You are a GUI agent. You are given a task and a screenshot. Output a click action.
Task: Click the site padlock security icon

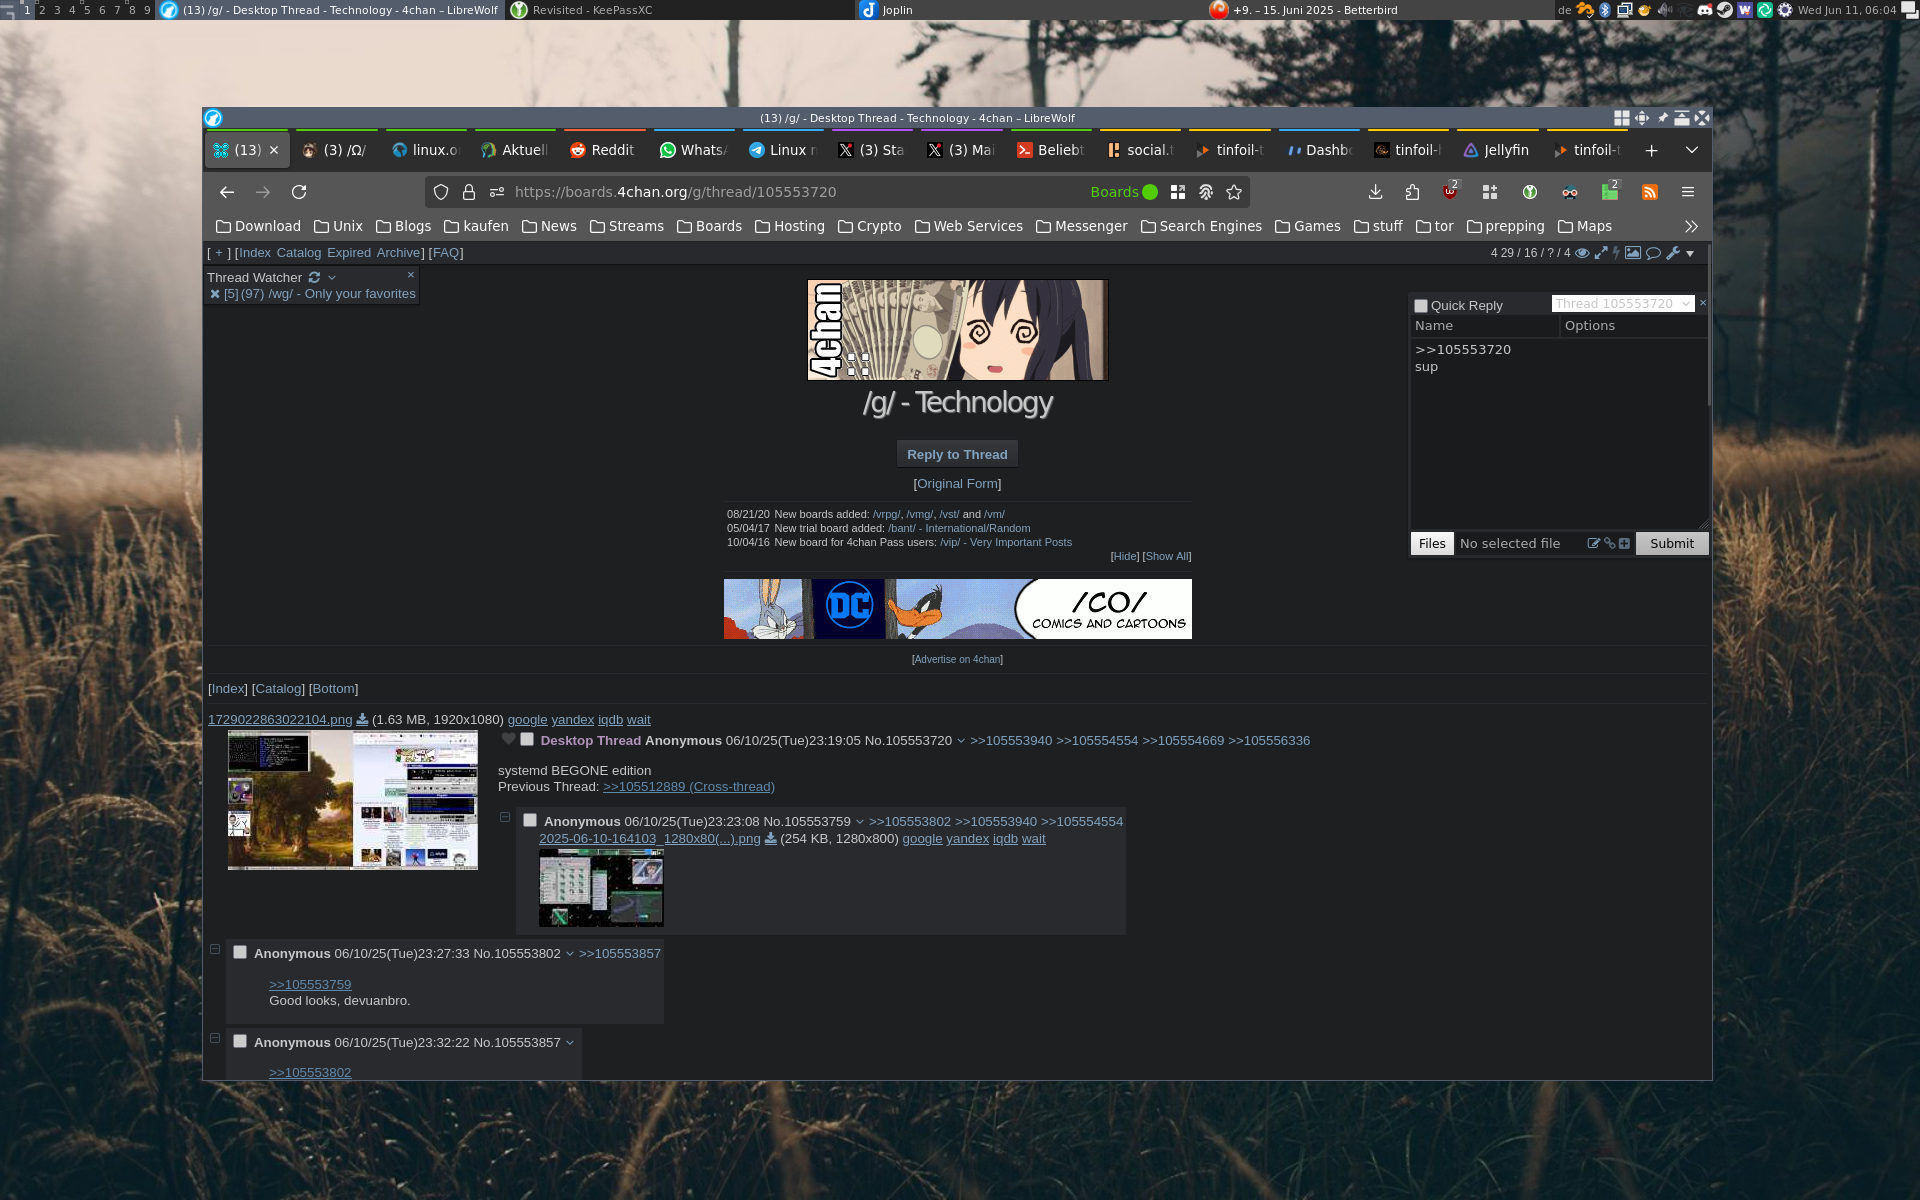pos(469,192)
